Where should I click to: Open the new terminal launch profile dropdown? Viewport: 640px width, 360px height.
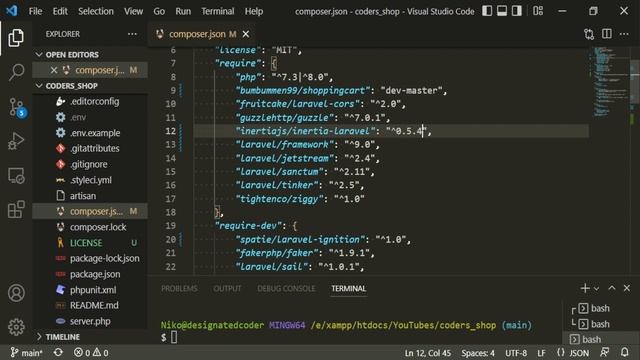pyautogui.click(x=596, y=289)
